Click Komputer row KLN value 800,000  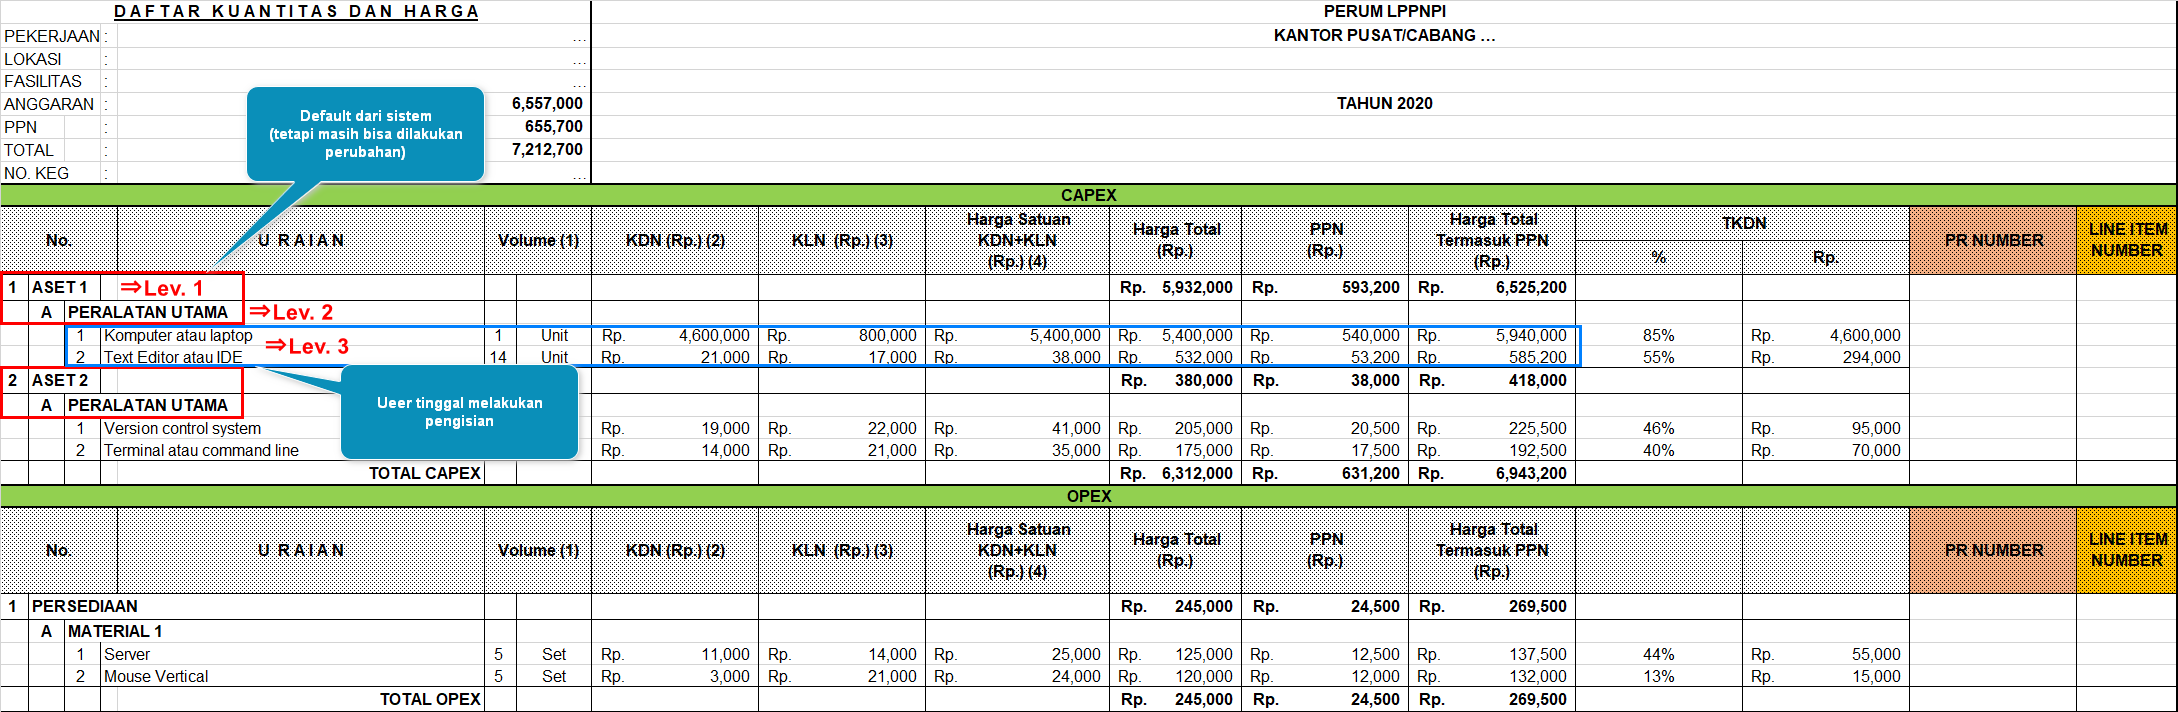pos(887,336)
